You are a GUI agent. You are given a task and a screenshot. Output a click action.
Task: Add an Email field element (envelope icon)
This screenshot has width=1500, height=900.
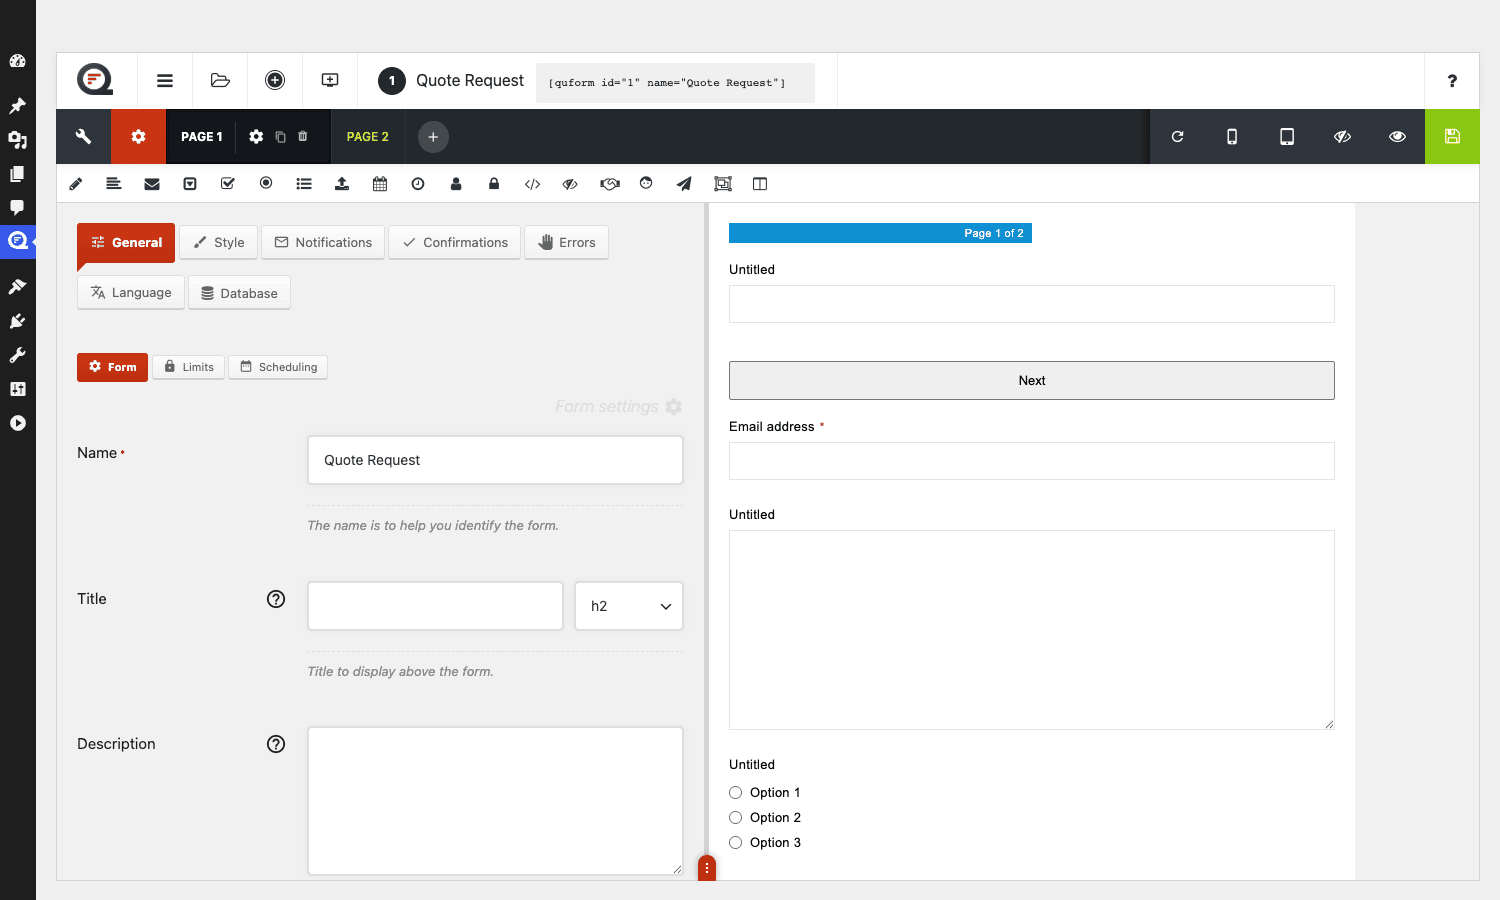coord(152,184)
